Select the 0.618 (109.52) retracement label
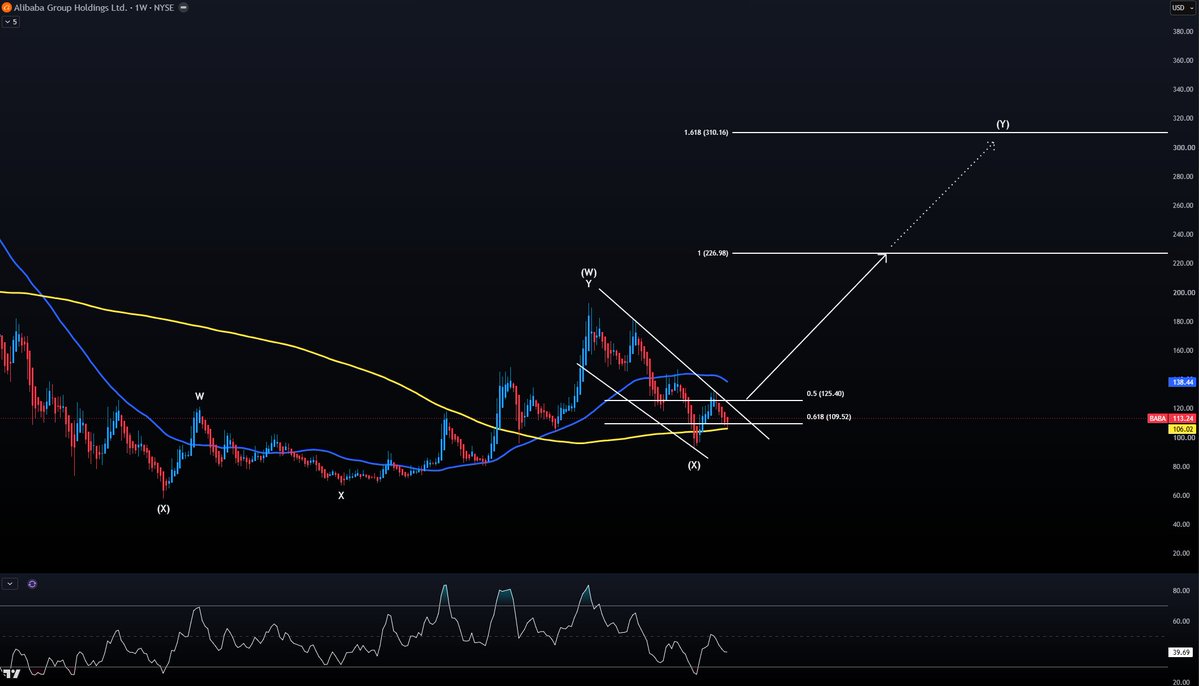Image resolution: width=1199 pixels, height=686 pixels. (828, 417)
